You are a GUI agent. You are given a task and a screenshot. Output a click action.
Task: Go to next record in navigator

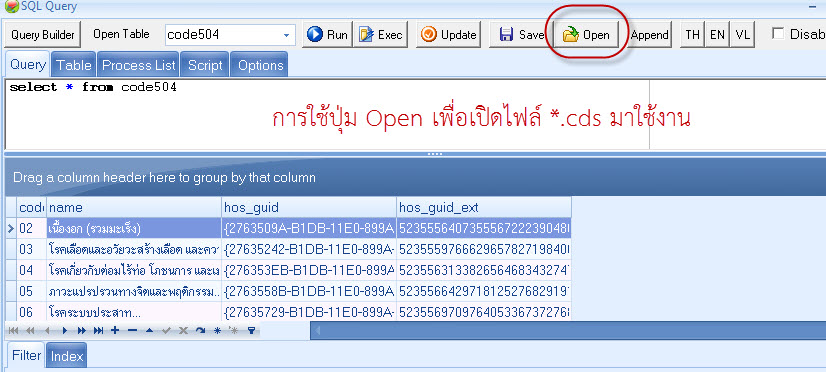coord(65,331)
